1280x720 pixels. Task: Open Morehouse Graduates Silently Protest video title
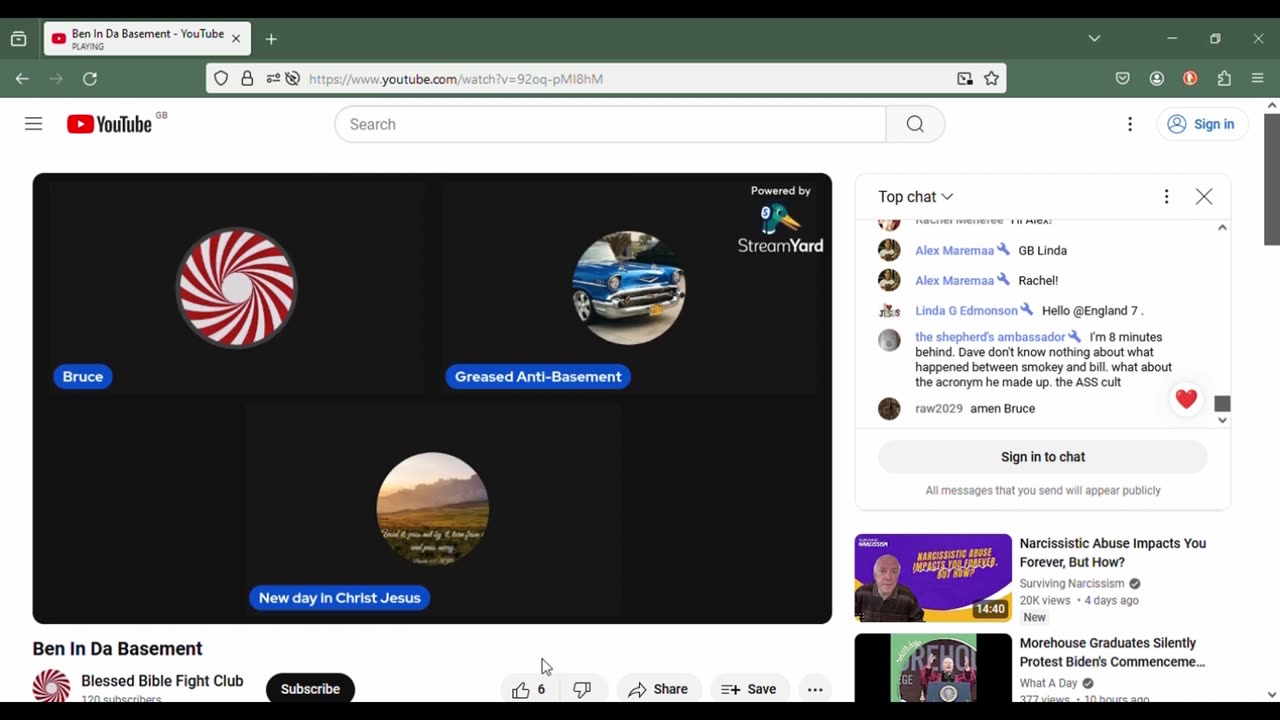click(x=1112, y=652)
